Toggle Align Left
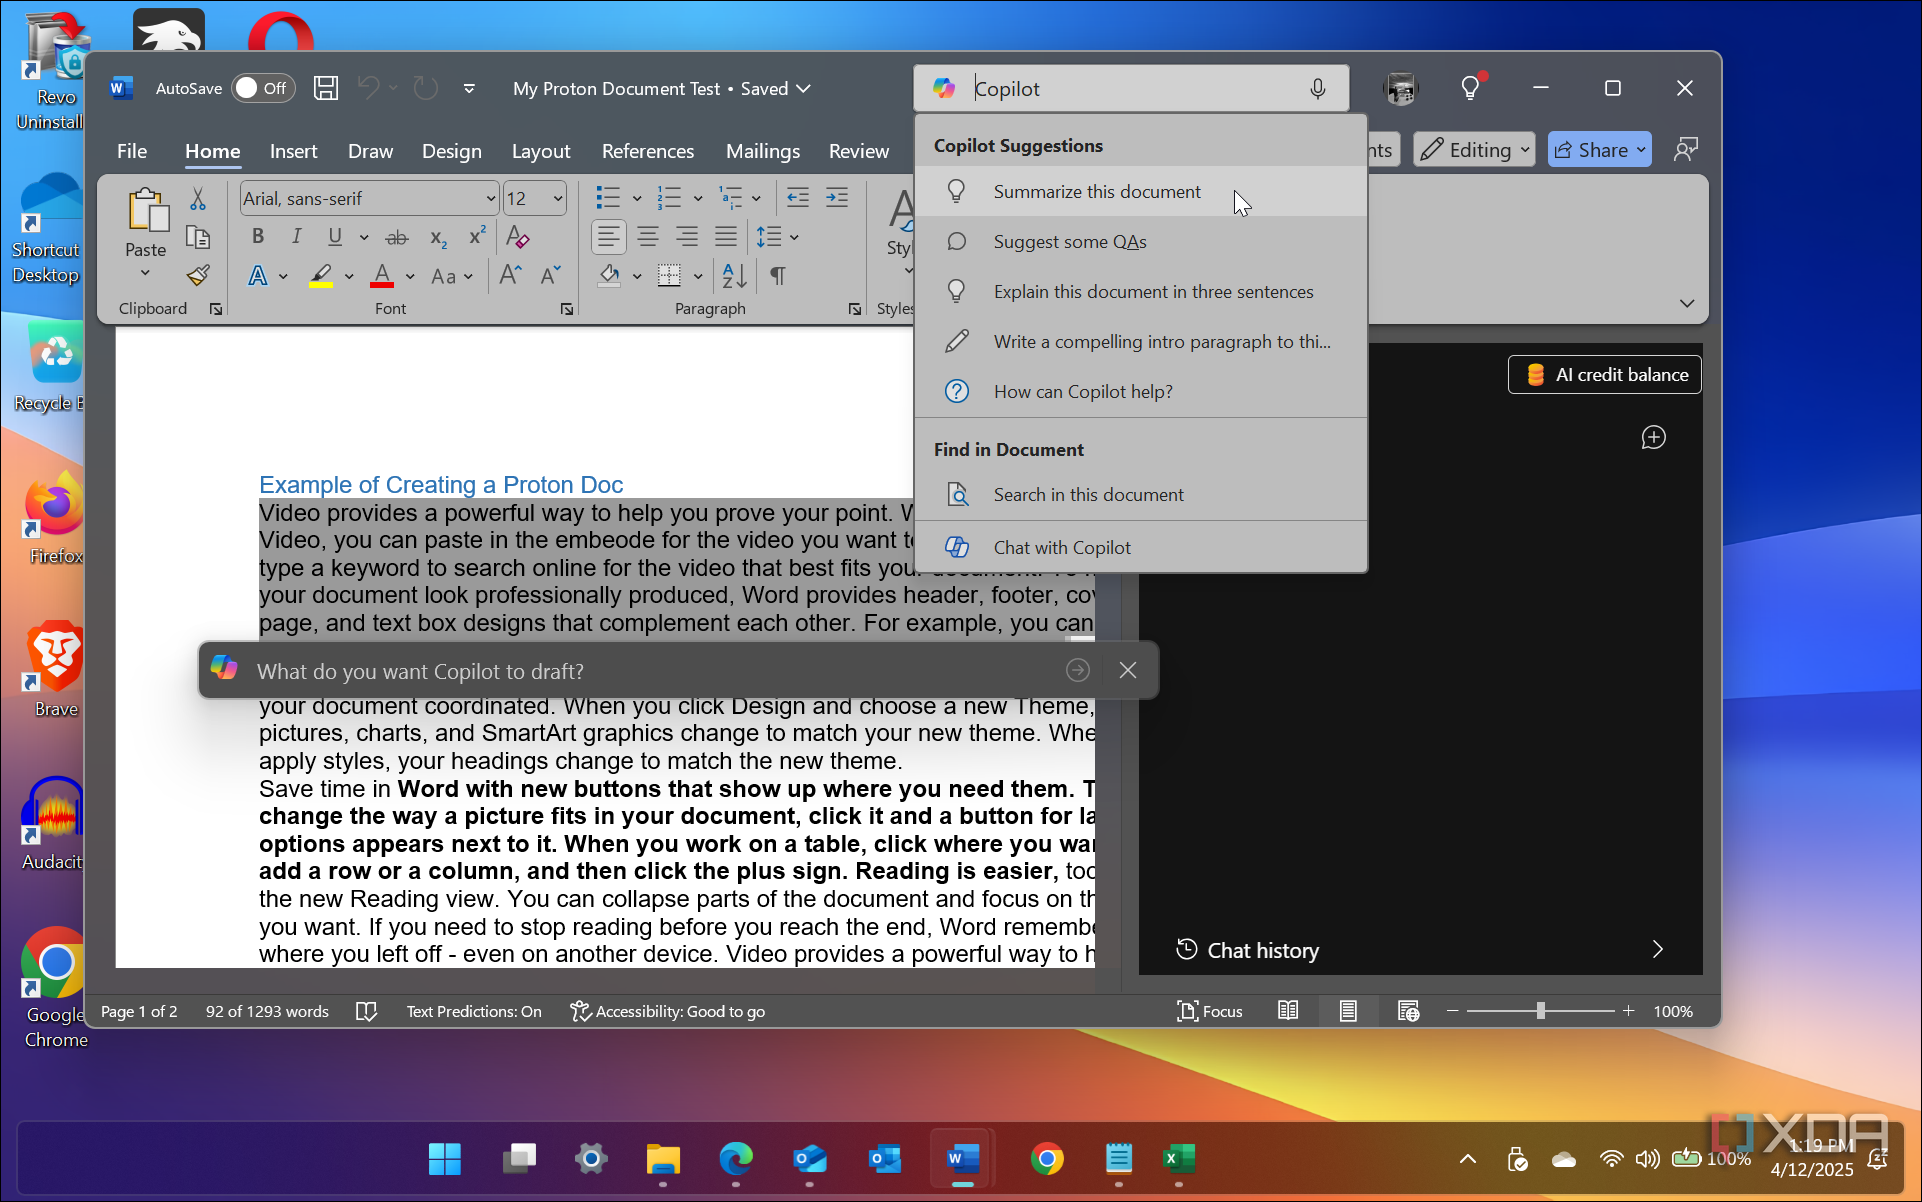1922x1202 pixels. [x=609, y=237]
